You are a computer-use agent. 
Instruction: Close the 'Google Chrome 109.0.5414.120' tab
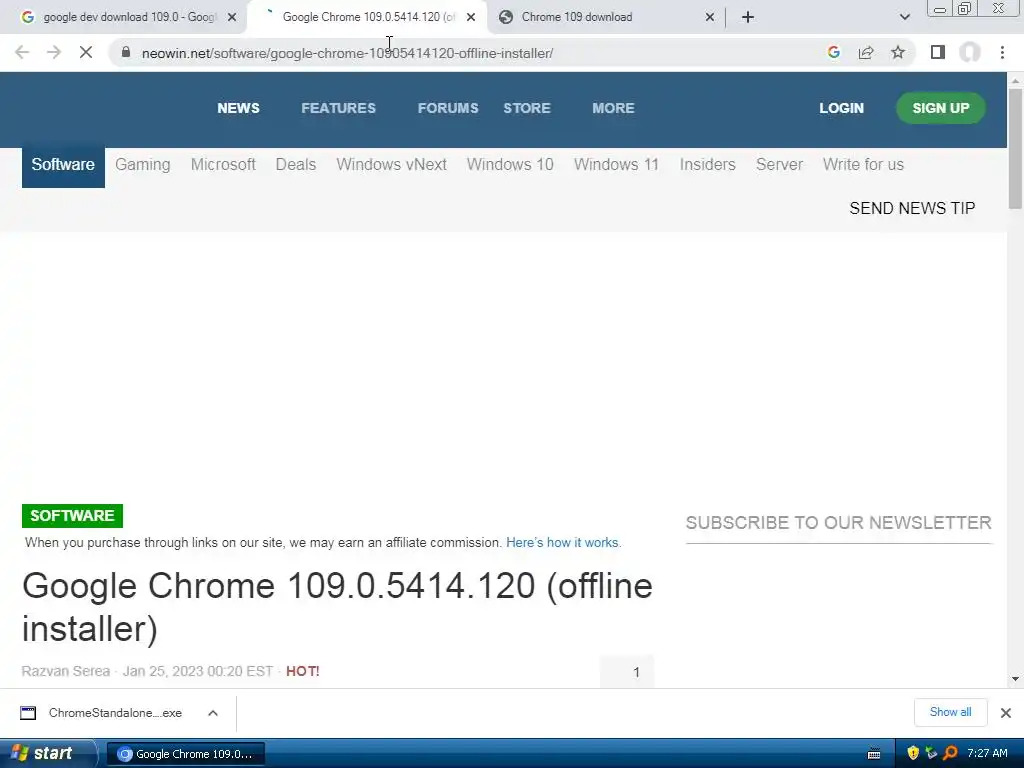pos(471,17)
